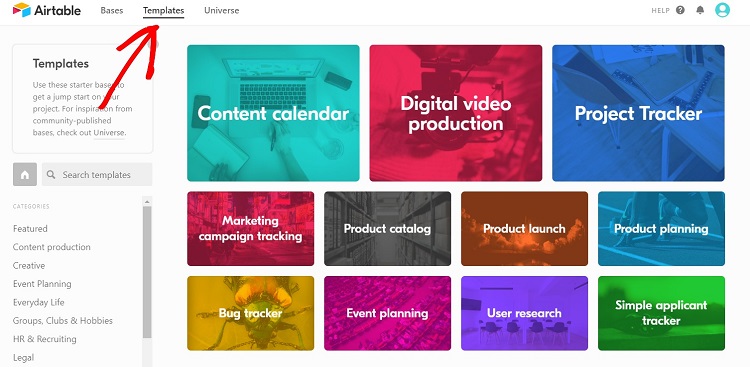Viewport: 750px width, 367px height.
Task: Focus the Search templates field
Action: pos(97,175)
